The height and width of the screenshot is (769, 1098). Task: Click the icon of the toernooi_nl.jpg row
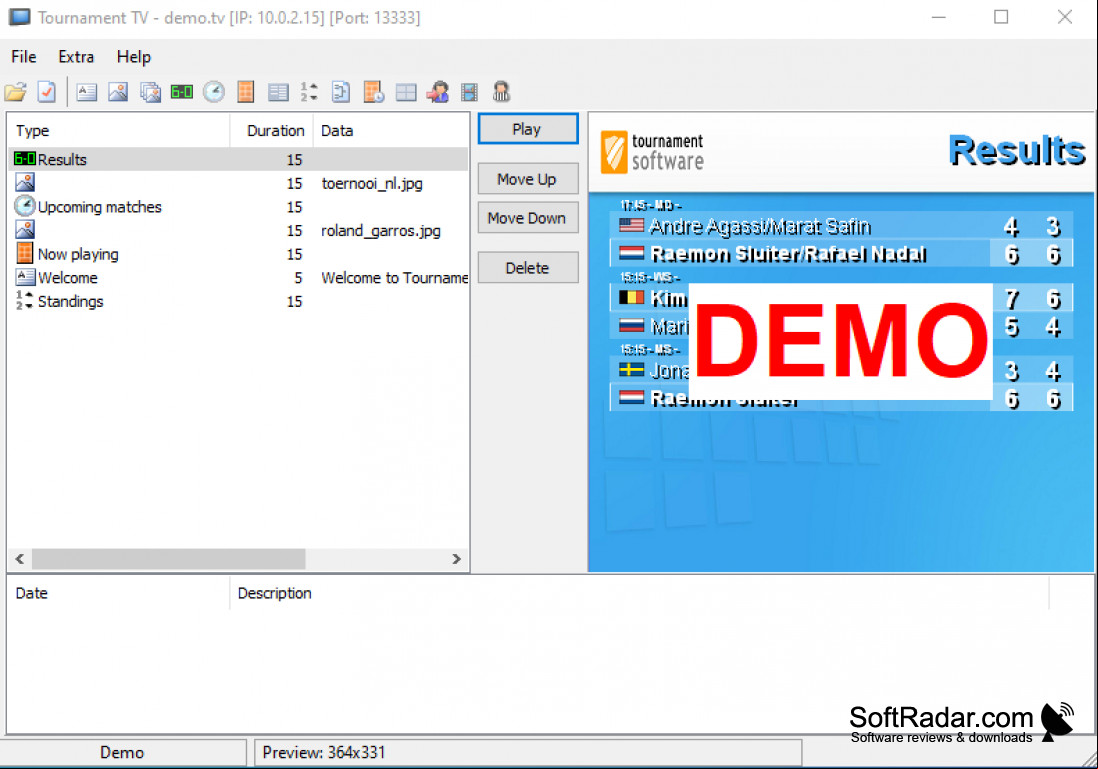25,183
